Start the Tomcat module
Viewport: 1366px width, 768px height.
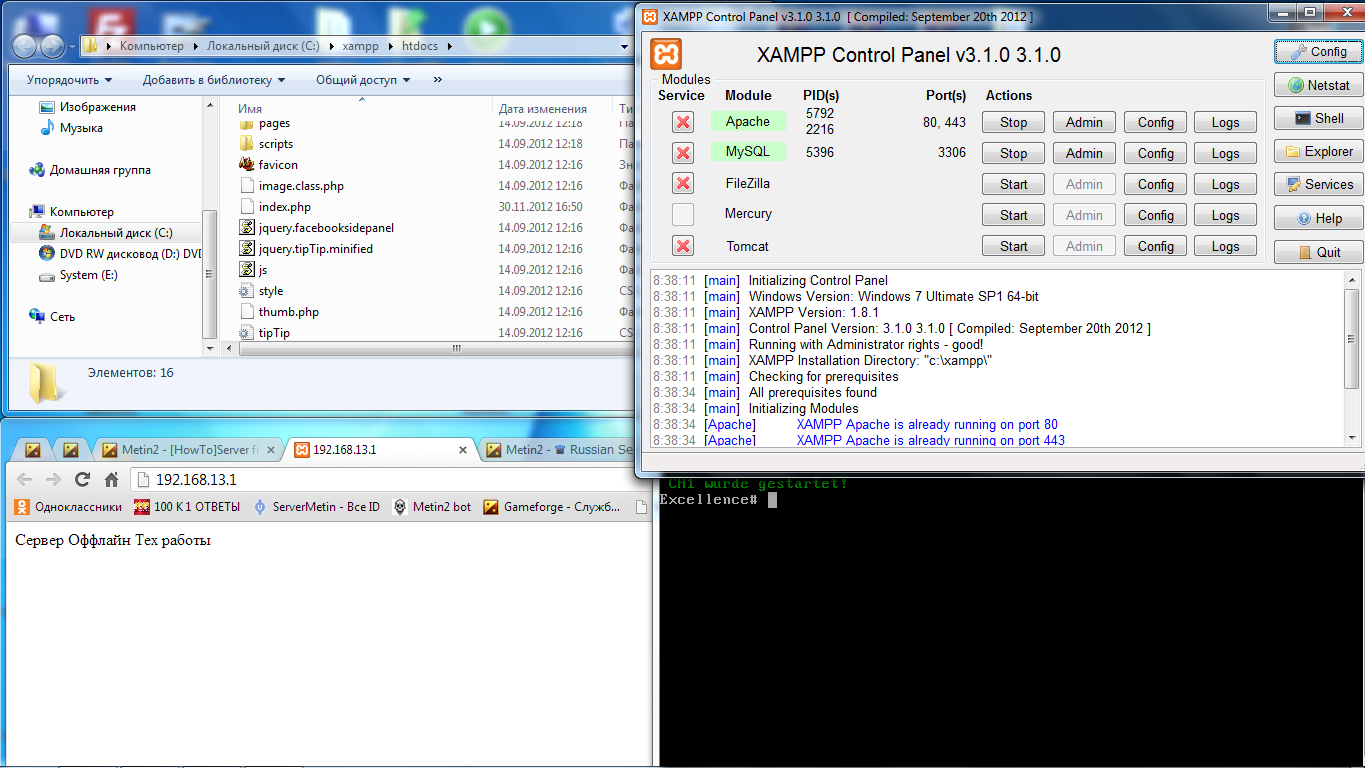1013,246
